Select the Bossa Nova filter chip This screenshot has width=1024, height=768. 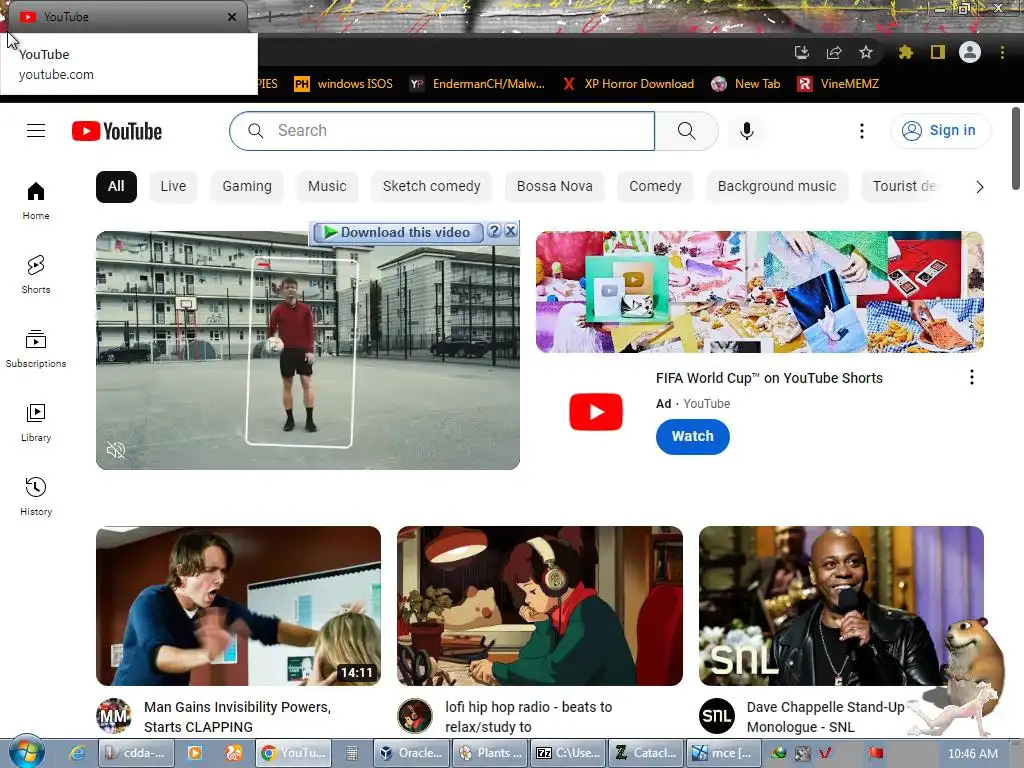pyautogui.click(x=554, y=187)
